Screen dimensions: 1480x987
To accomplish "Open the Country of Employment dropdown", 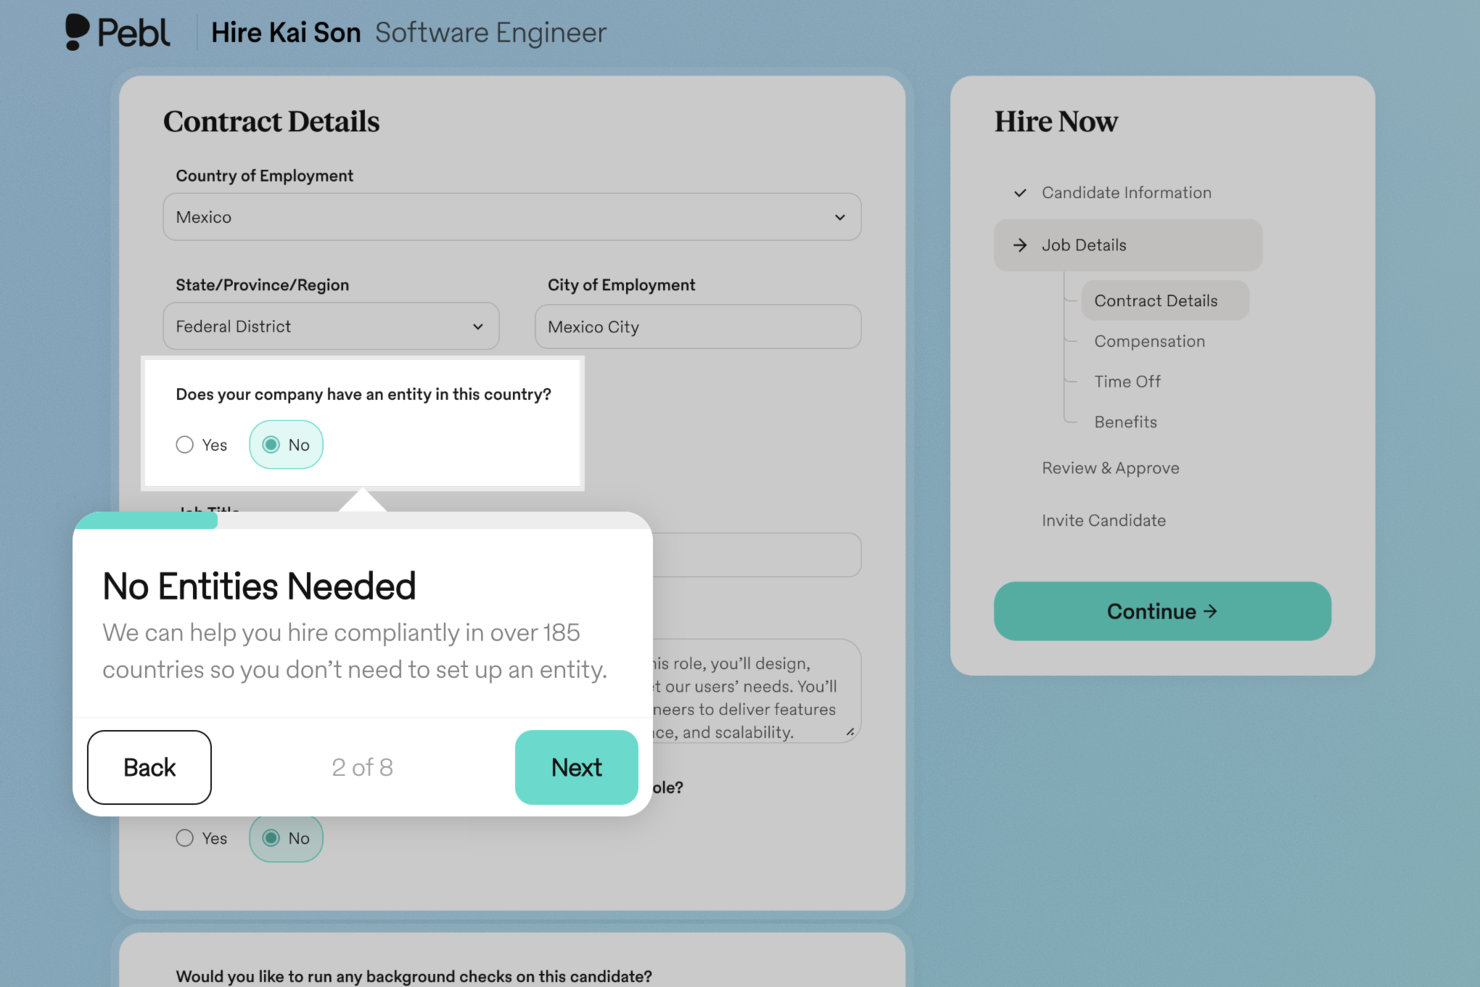I will click(512, 217).
